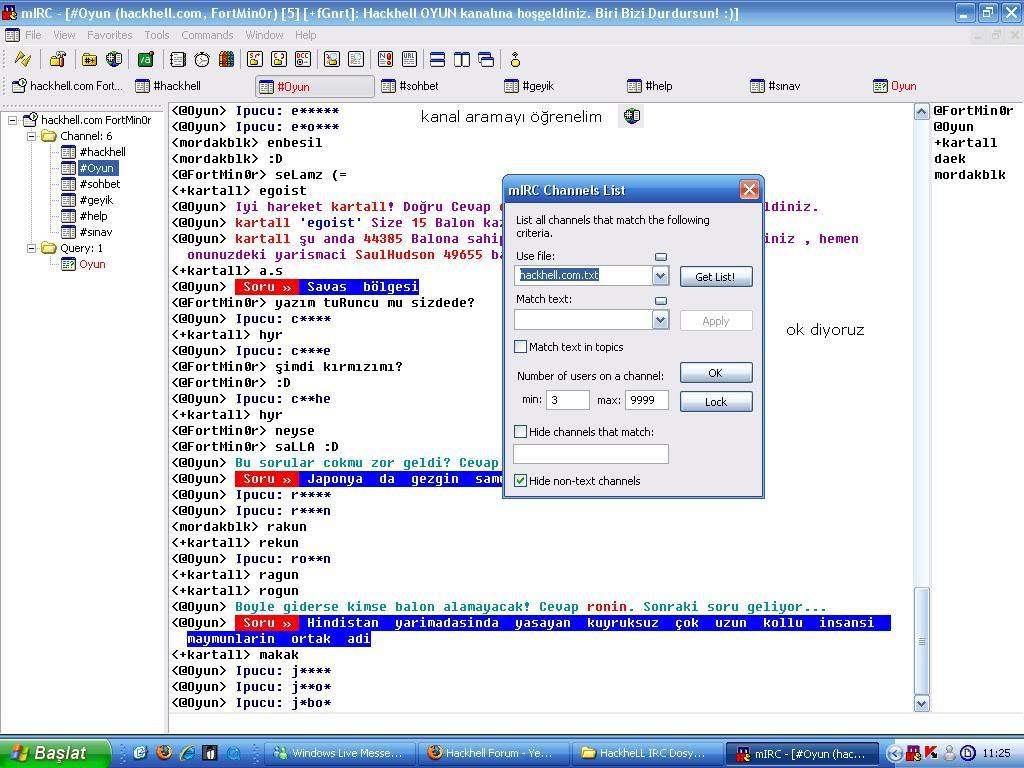This screenshot has width=1024, height=768.
Task: Open the URL List icon
Action: [x=409, y=59]
